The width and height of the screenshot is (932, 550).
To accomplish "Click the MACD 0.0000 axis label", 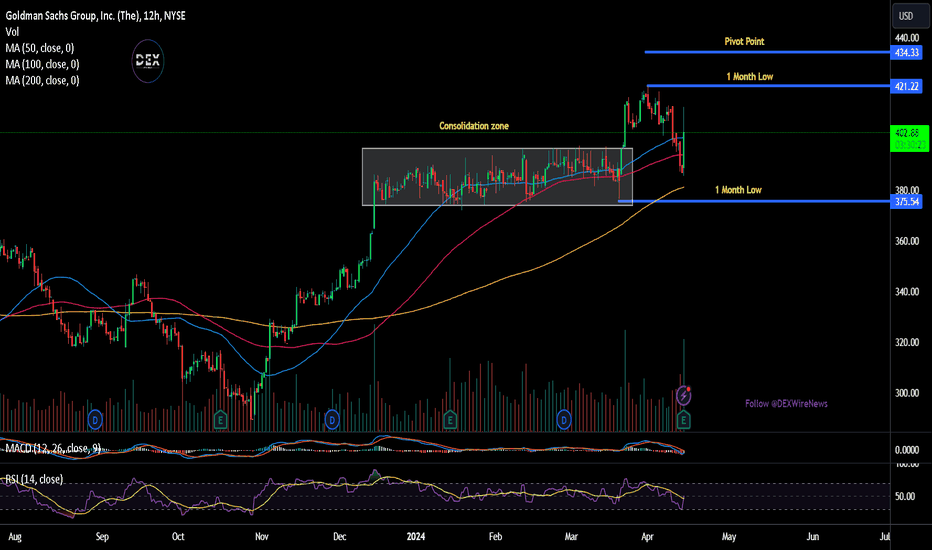I will coord(907,450).
